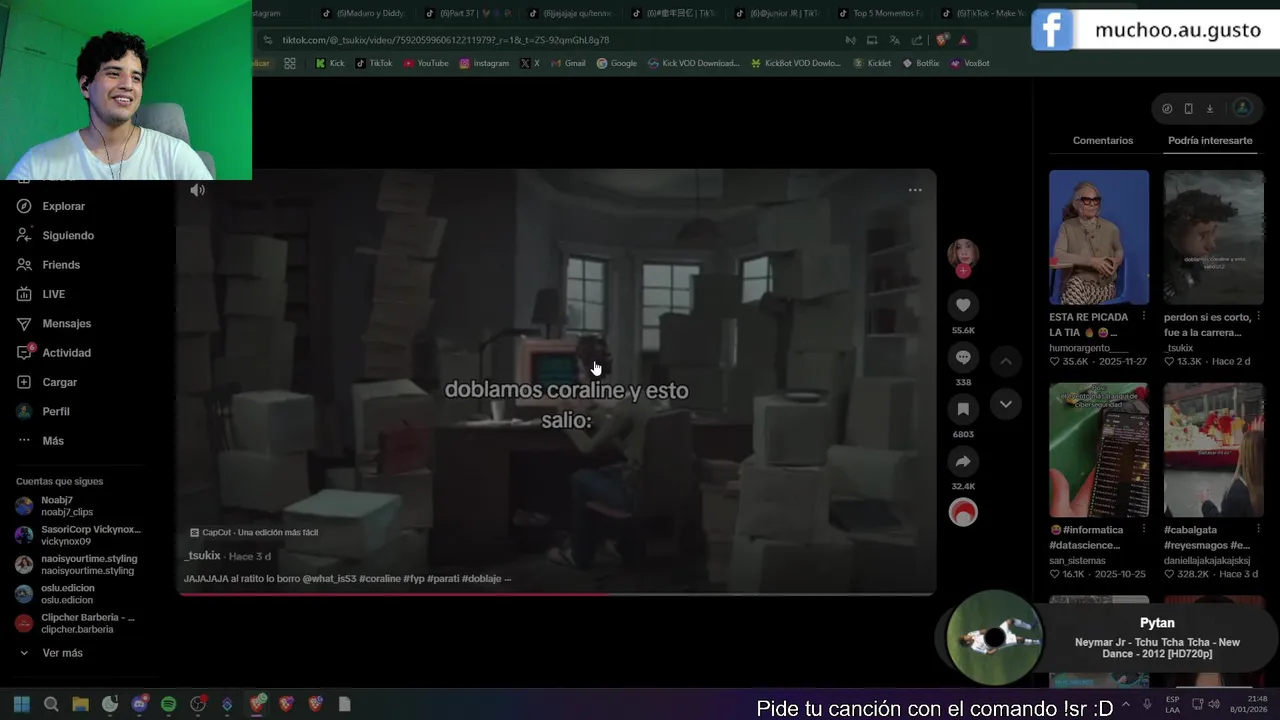Bookmark the video to favorites
This screenshot has width=1280, height=720.
pyautogui.click(x=963, y=409)
